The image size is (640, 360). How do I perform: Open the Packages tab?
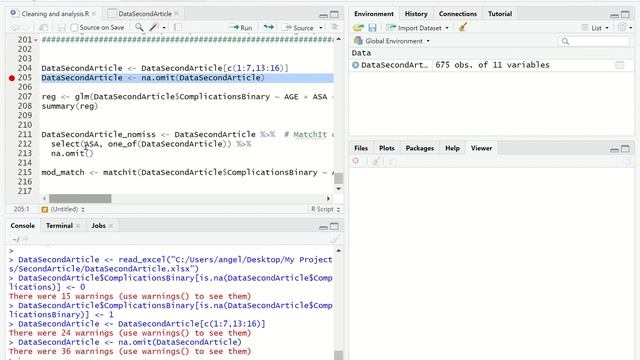coord(420,148)
